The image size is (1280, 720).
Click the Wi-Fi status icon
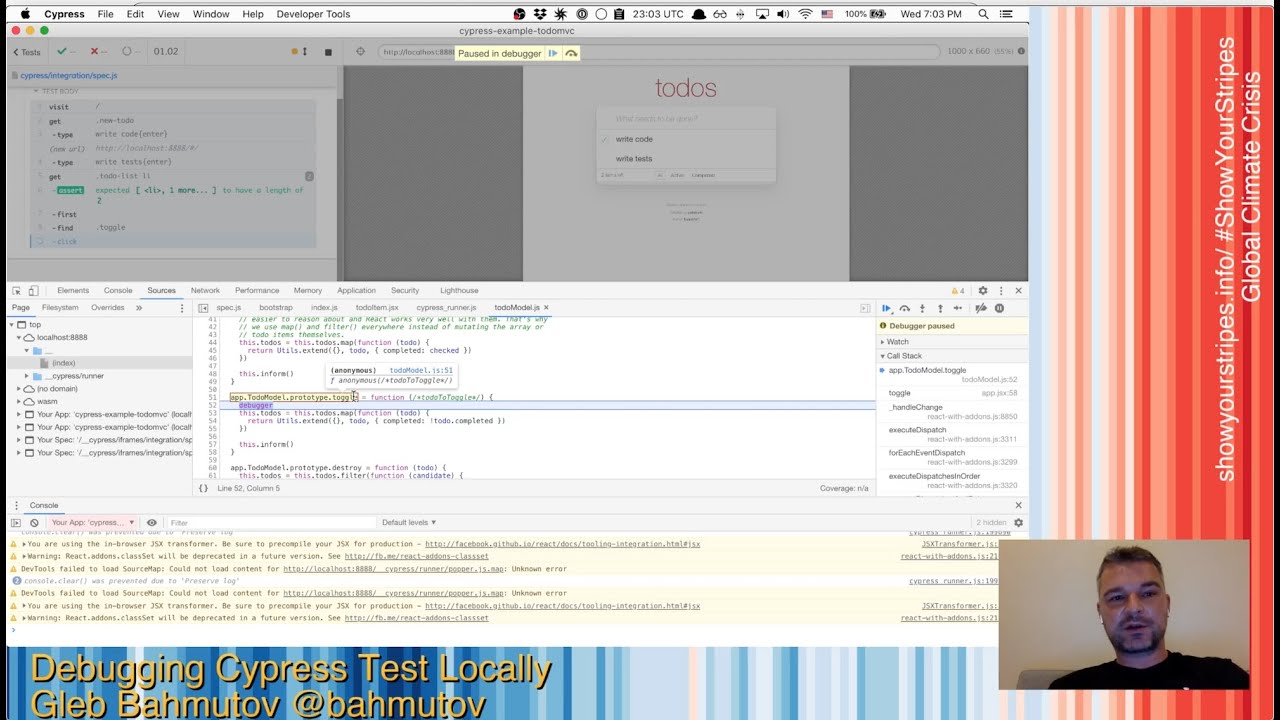pos(806,14)
